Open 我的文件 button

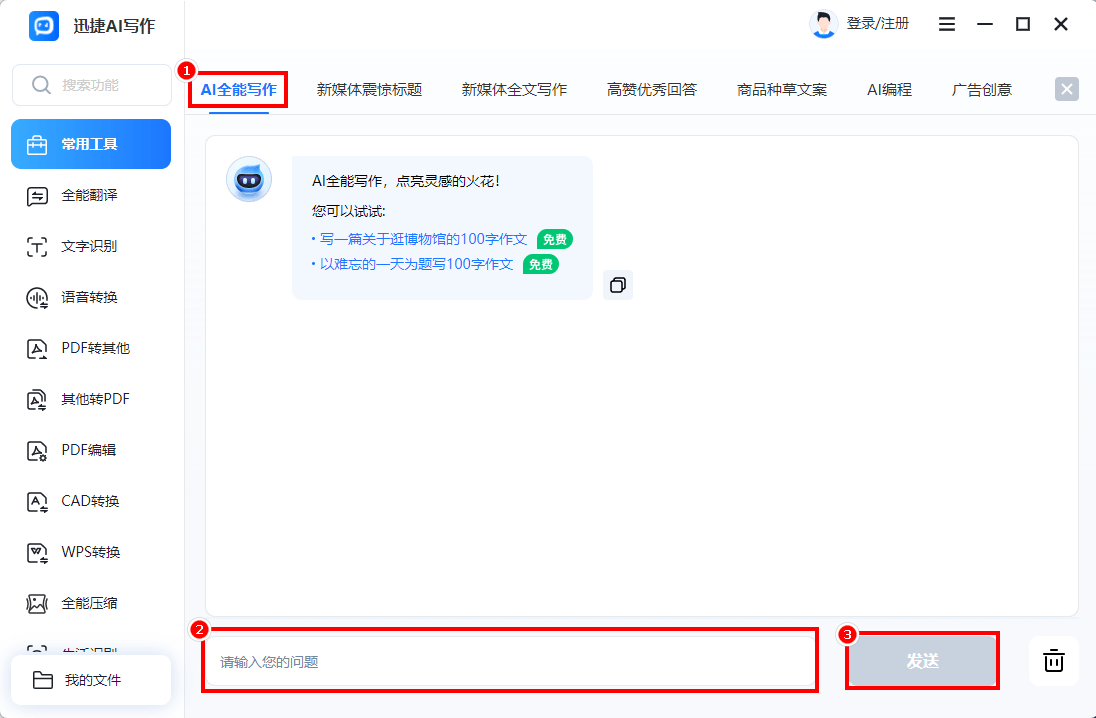click(x=91, y=680)
